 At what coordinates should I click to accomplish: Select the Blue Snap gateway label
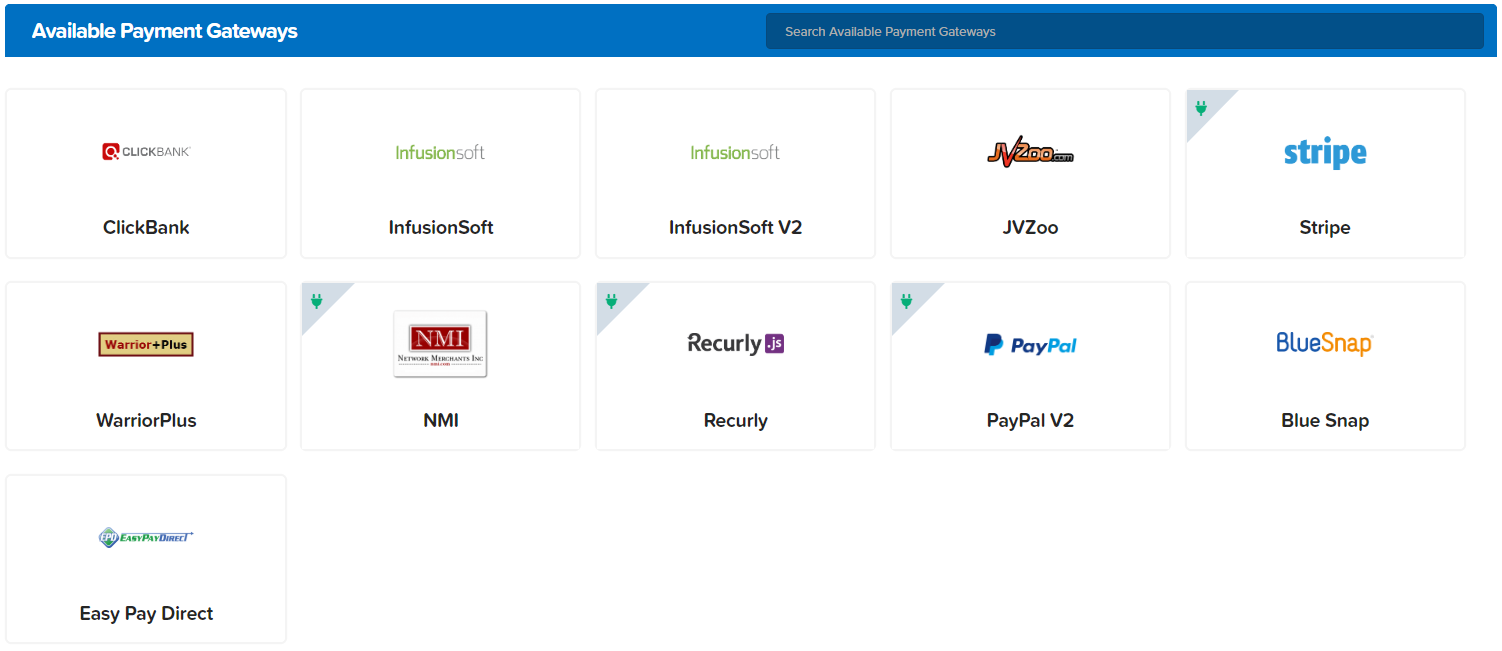tap(1325, 421)
